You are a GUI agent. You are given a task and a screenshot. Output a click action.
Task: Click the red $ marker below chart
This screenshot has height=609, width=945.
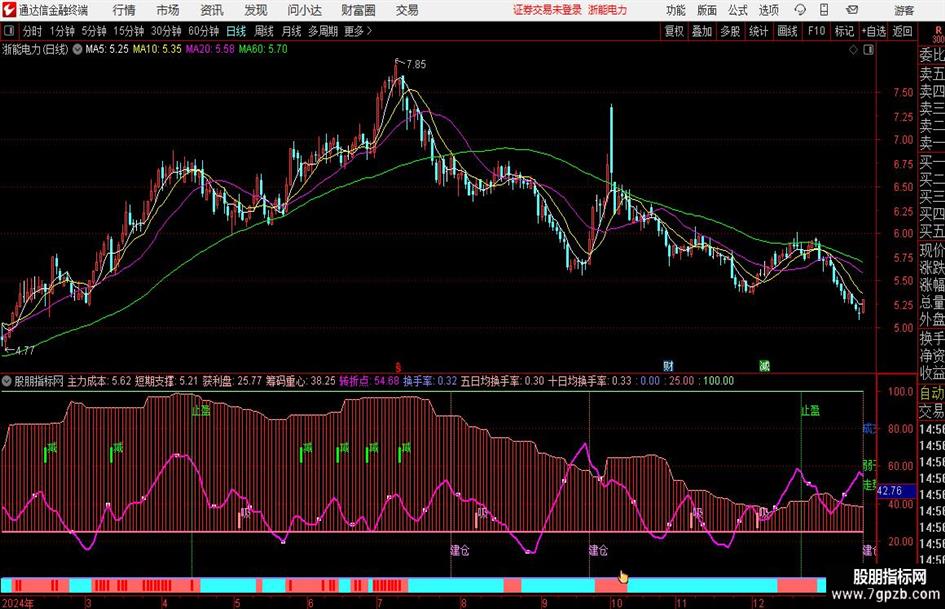398,367
